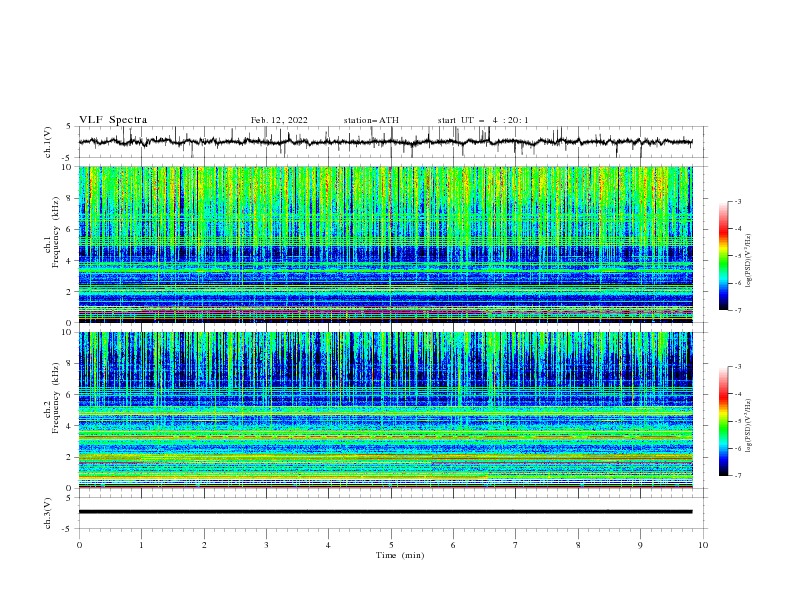Click time axis tick label "5"
Screen dimensions: 792x612
(391, 545)
